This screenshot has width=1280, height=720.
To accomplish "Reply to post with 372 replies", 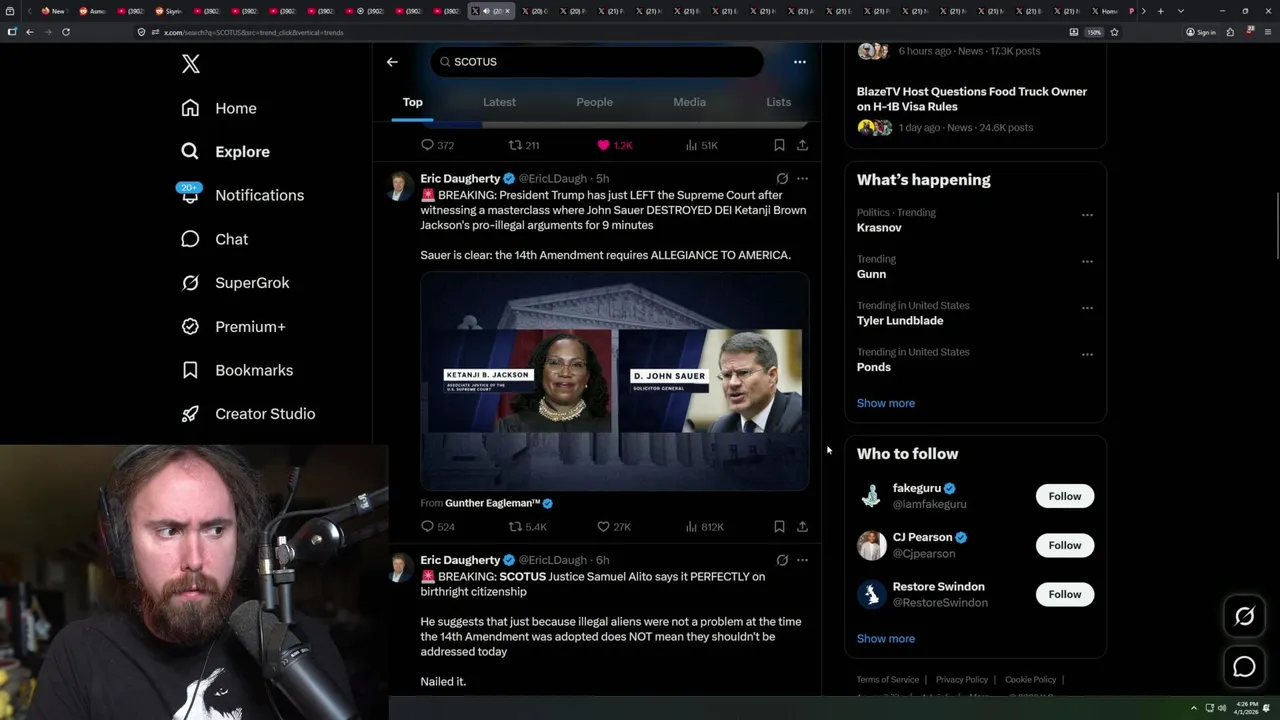I will click(437, 145).
